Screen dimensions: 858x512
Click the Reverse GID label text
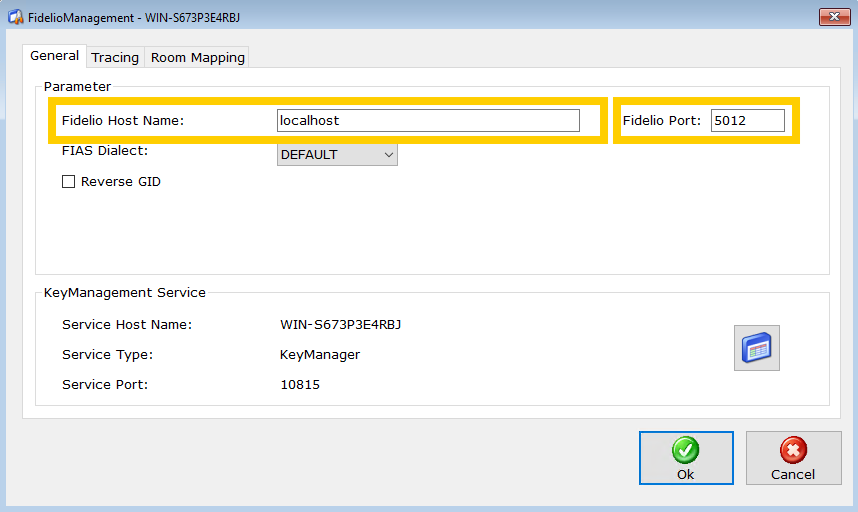120,182
